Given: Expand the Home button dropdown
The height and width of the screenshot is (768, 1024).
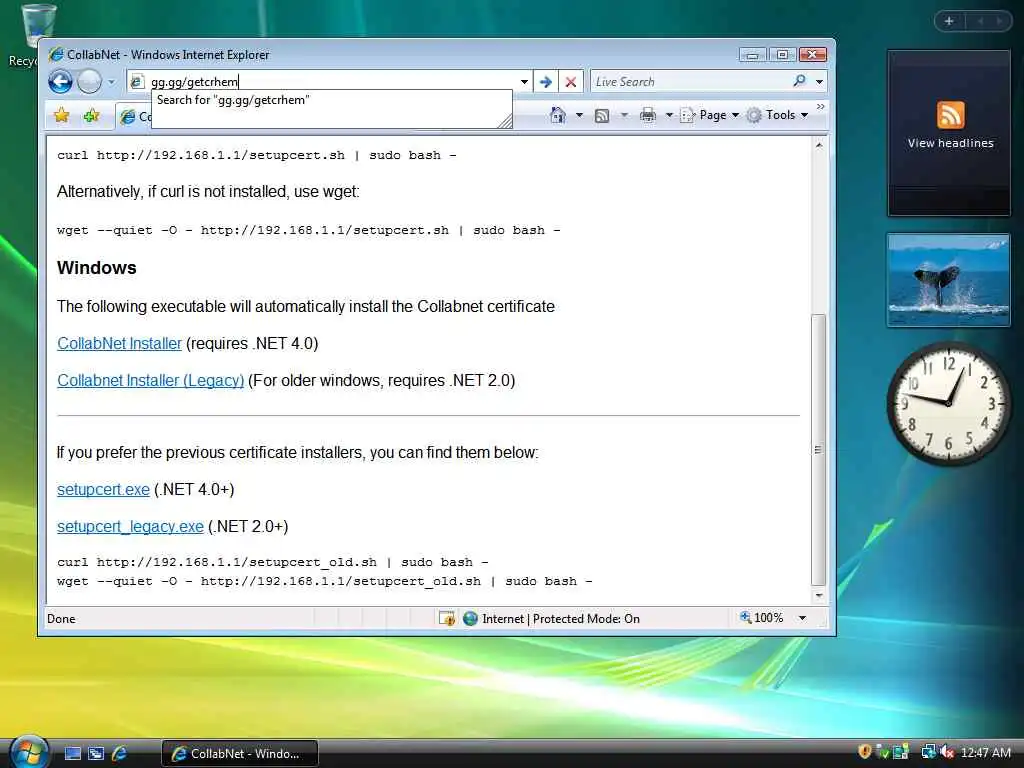Looking at the screenshot, I should pyautogui.click(x=579, y=115).
